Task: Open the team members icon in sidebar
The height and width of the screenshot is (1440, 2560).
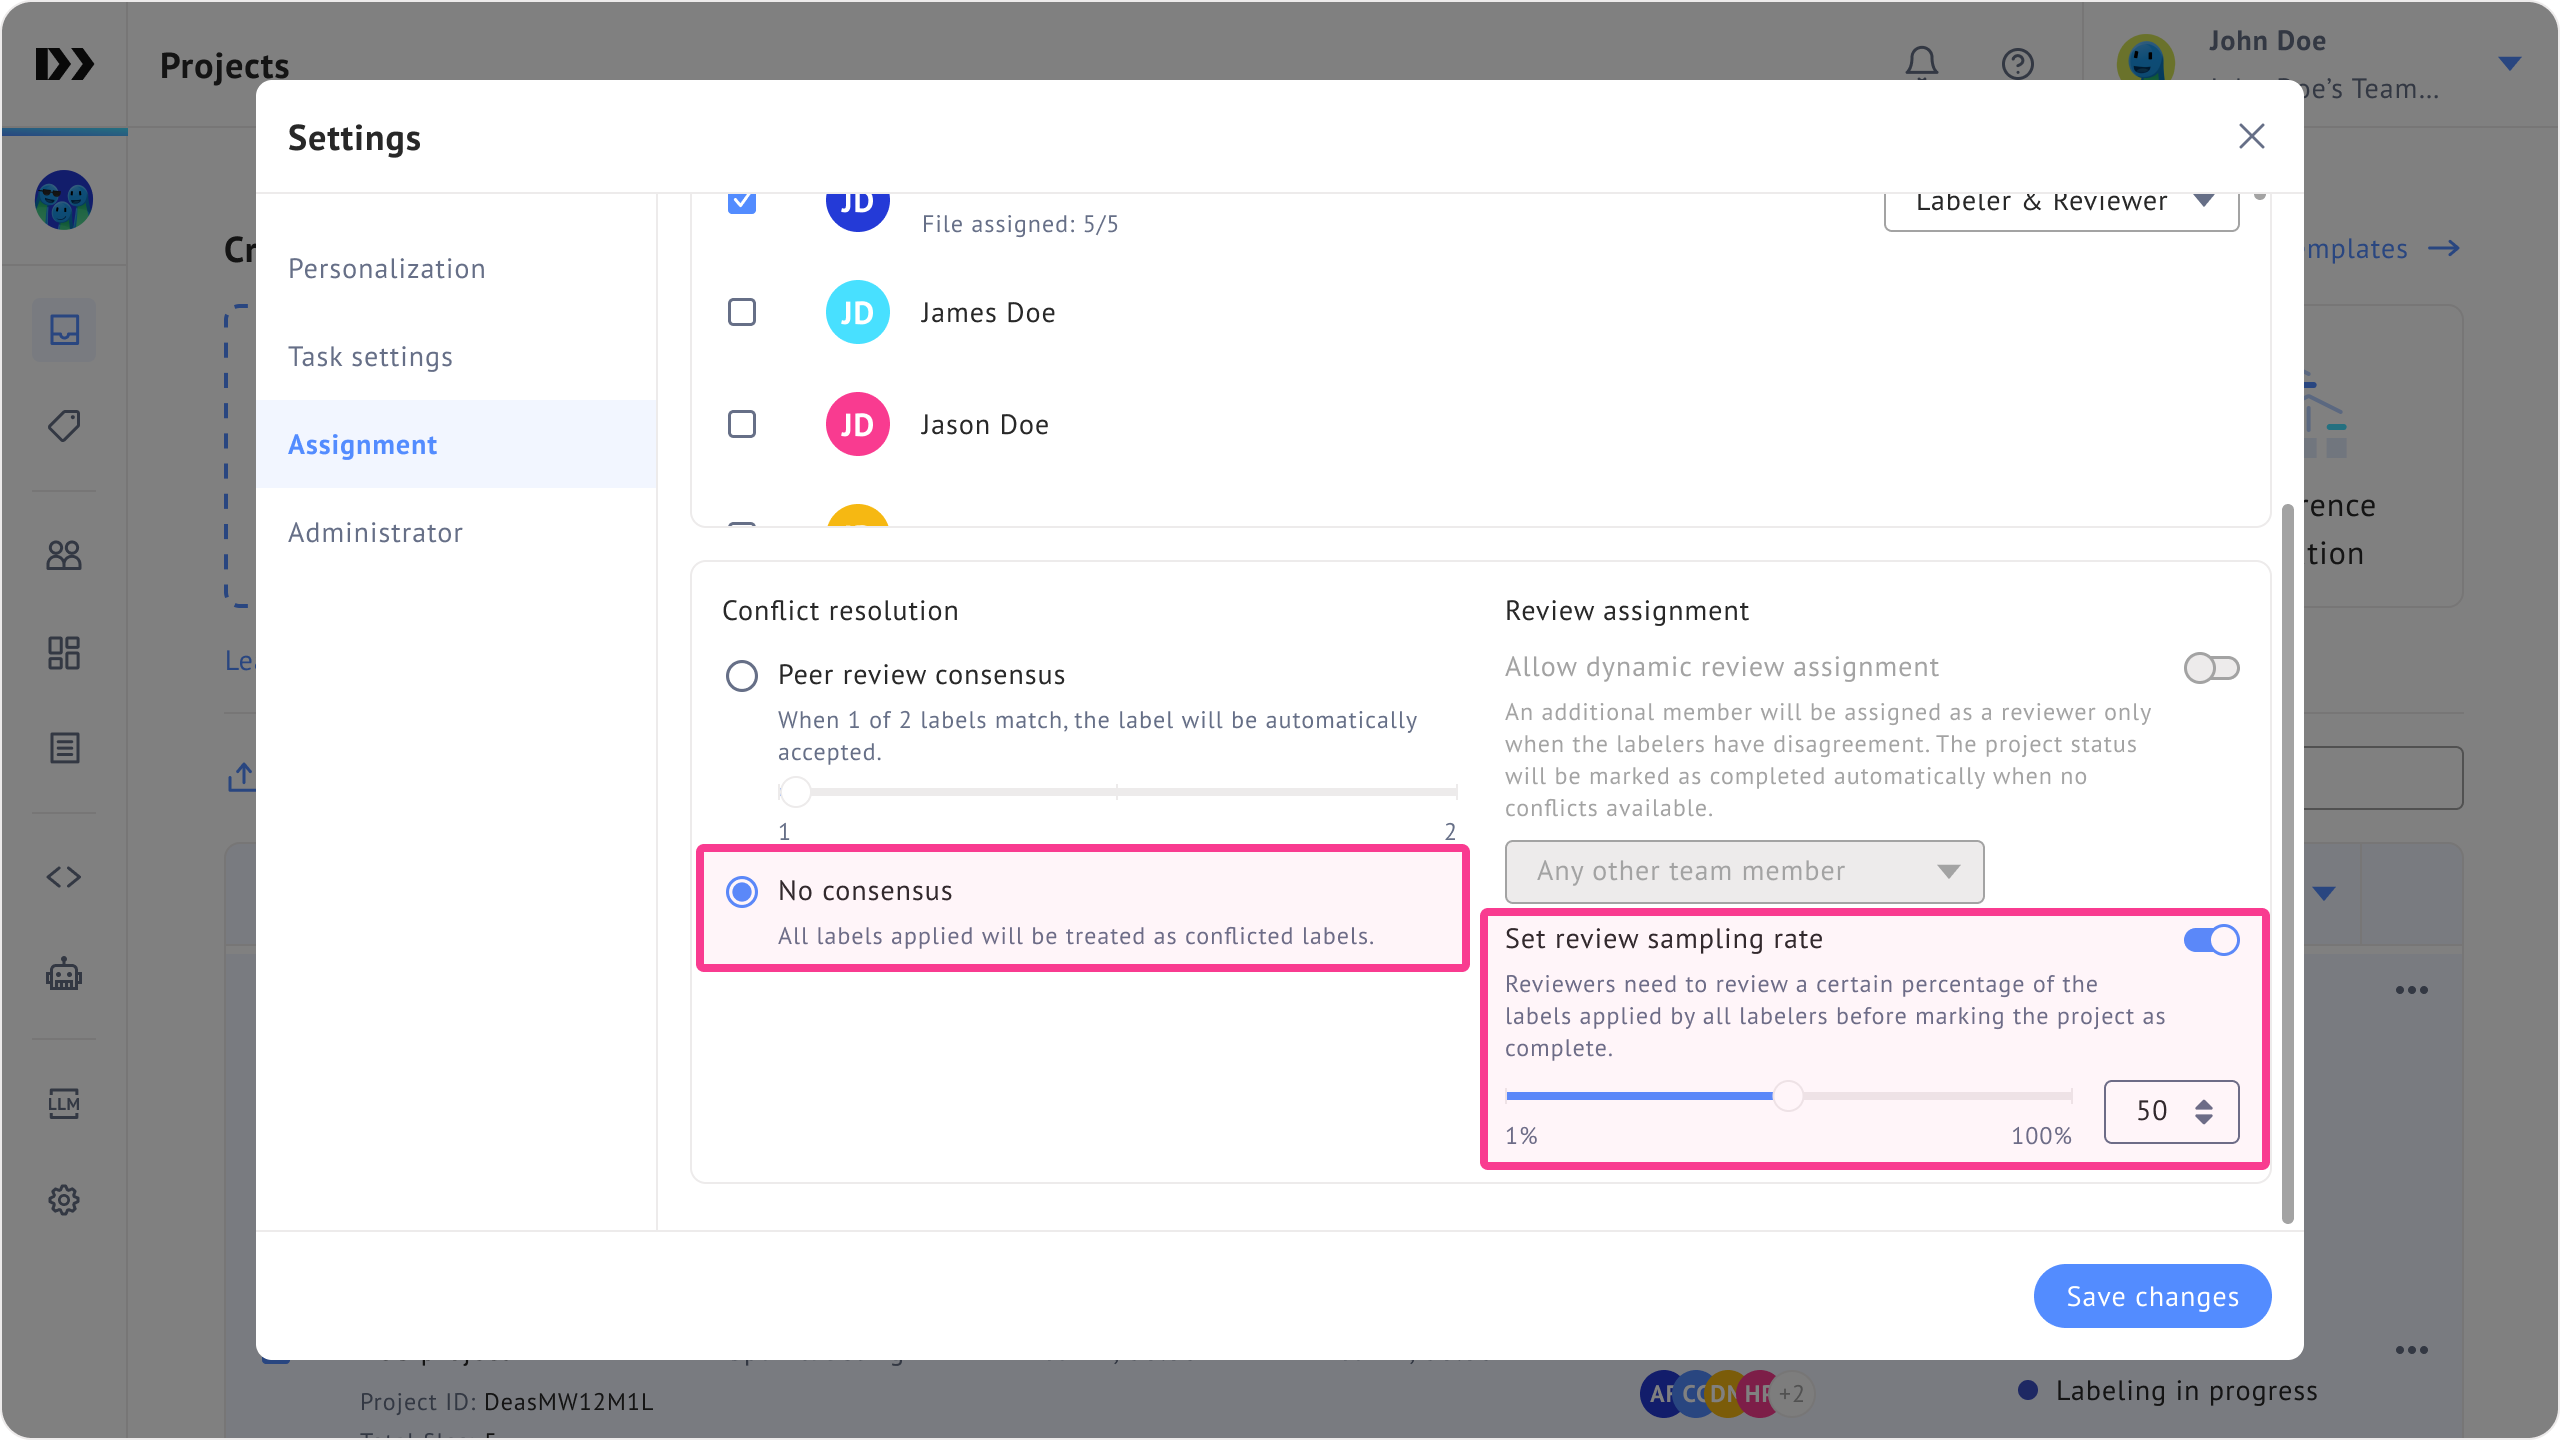Action: [64, 555]
